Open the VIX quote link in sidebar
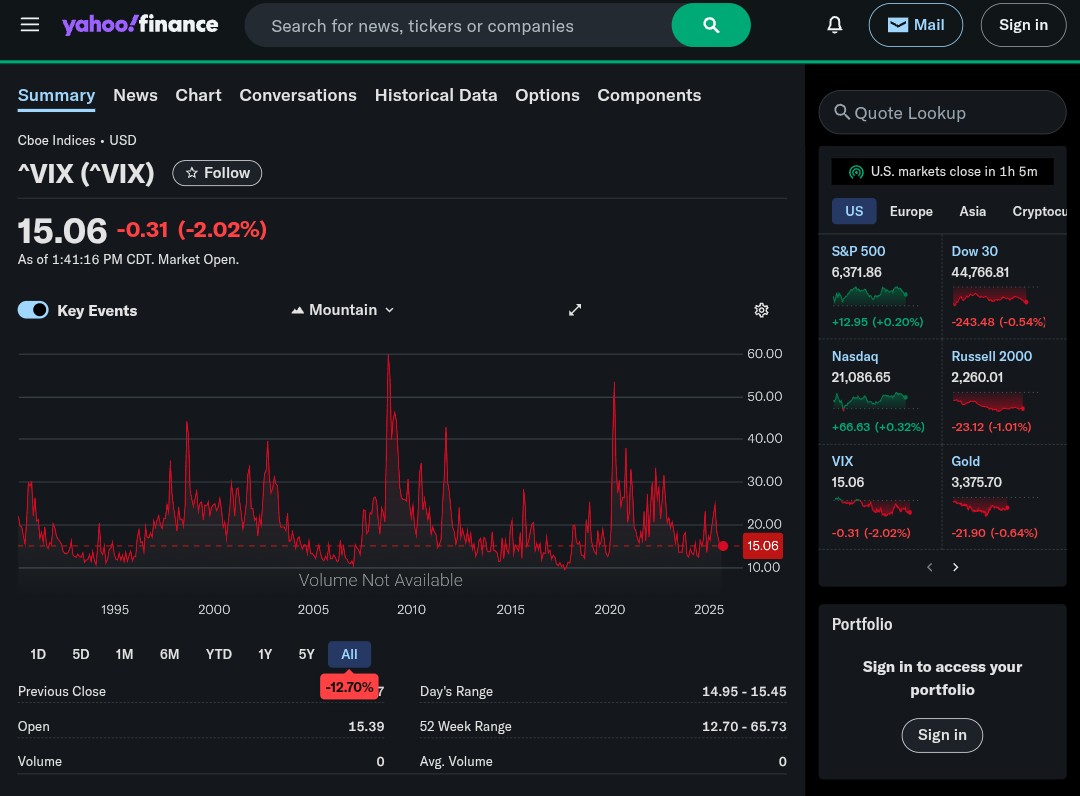The image size is (1080, 796). 842,461
